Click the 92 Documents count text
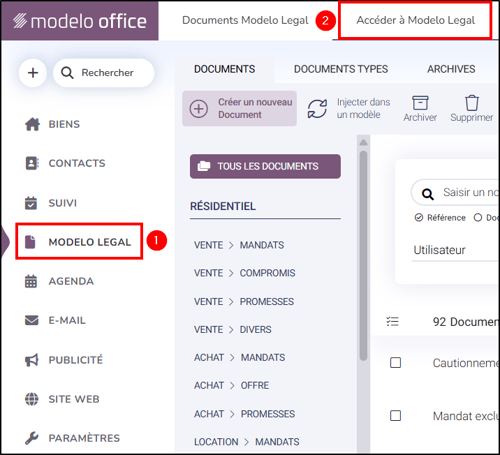 [466, 322]
